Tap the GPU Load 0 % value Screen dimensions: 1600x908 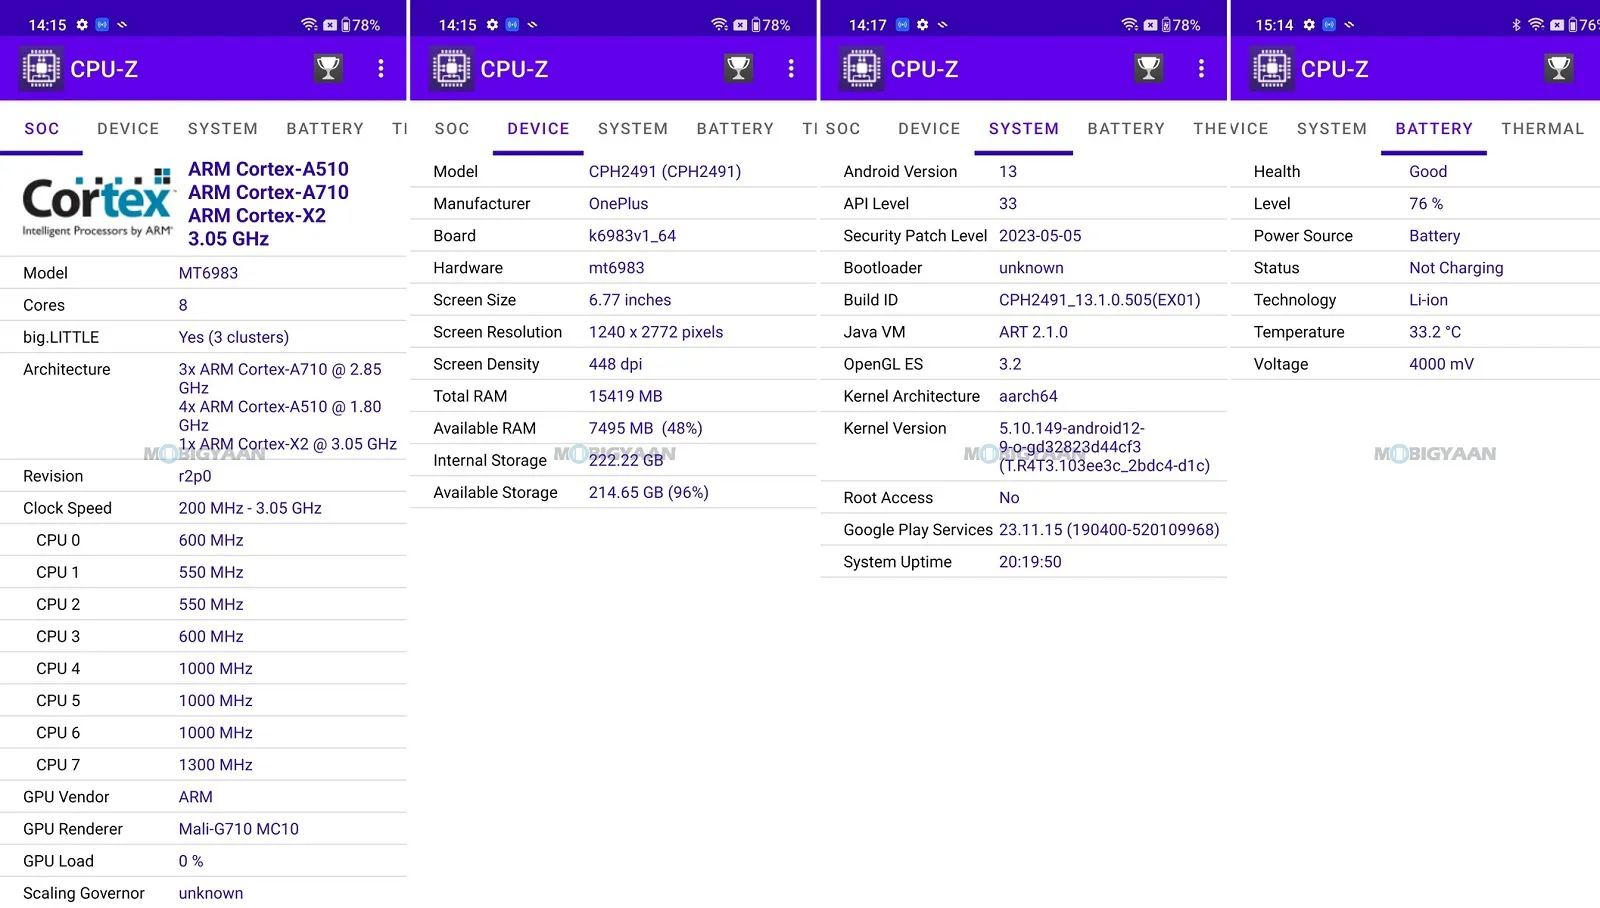coord(191,861)
